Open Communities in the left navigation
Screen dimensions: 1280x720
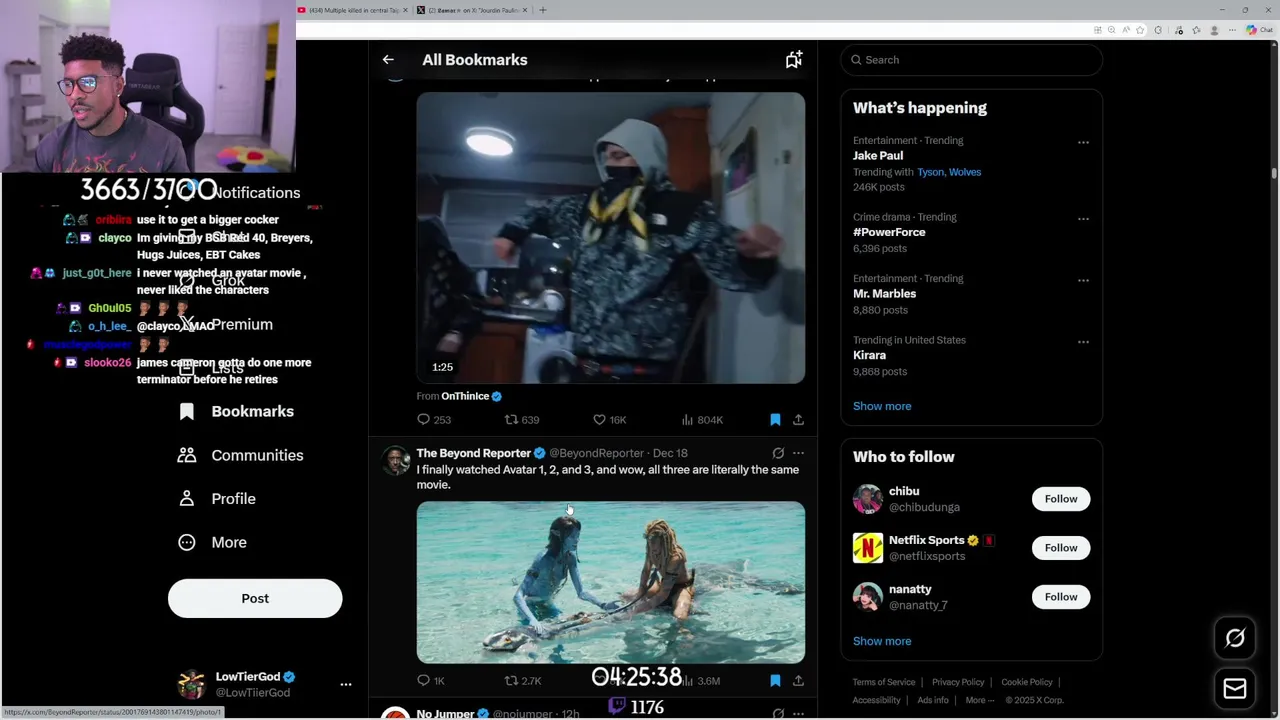[x=240, y=455]
